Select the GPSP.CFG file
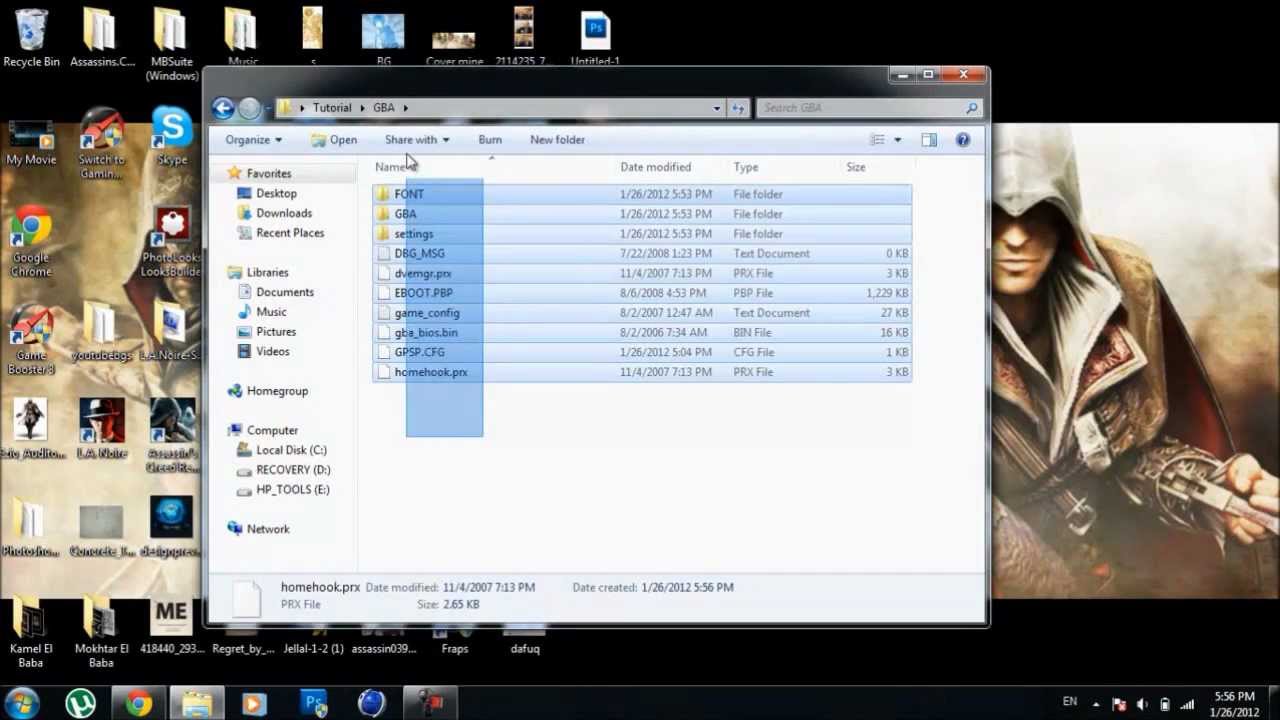 [642, 352]
